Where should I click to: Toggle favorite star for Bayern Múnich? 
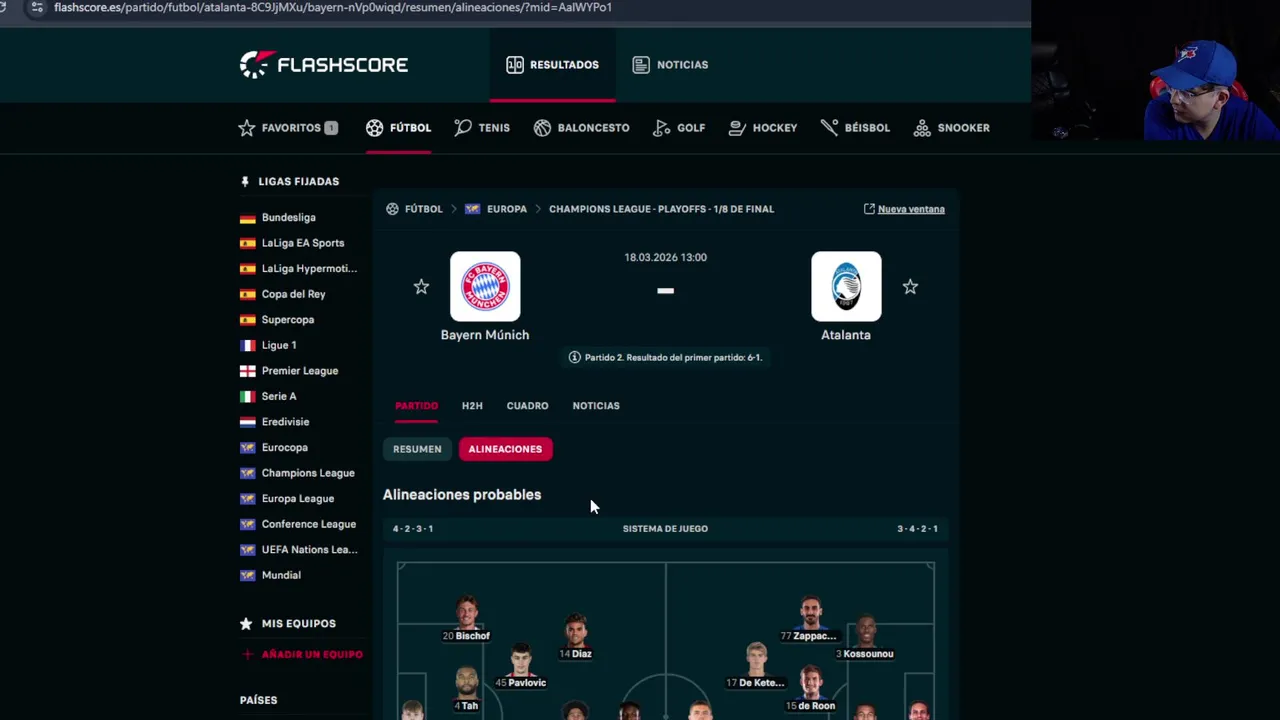click(421, 287)
